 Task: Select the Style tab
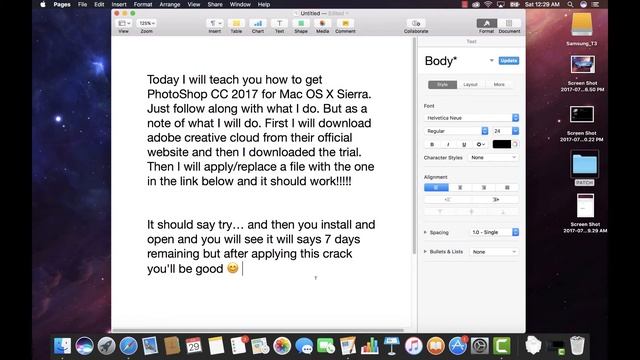[442, 84]
